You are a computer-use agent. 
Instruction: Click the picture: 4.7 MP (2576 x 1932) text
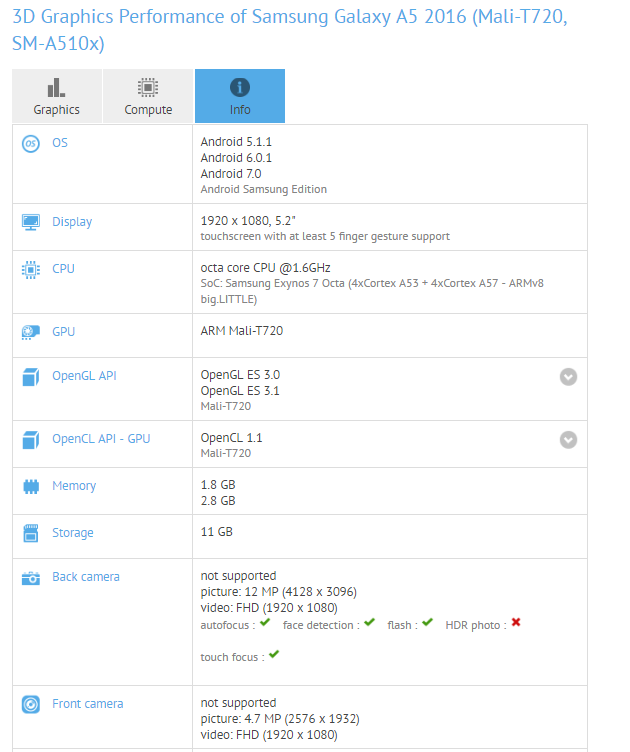(x=280, y=719)
